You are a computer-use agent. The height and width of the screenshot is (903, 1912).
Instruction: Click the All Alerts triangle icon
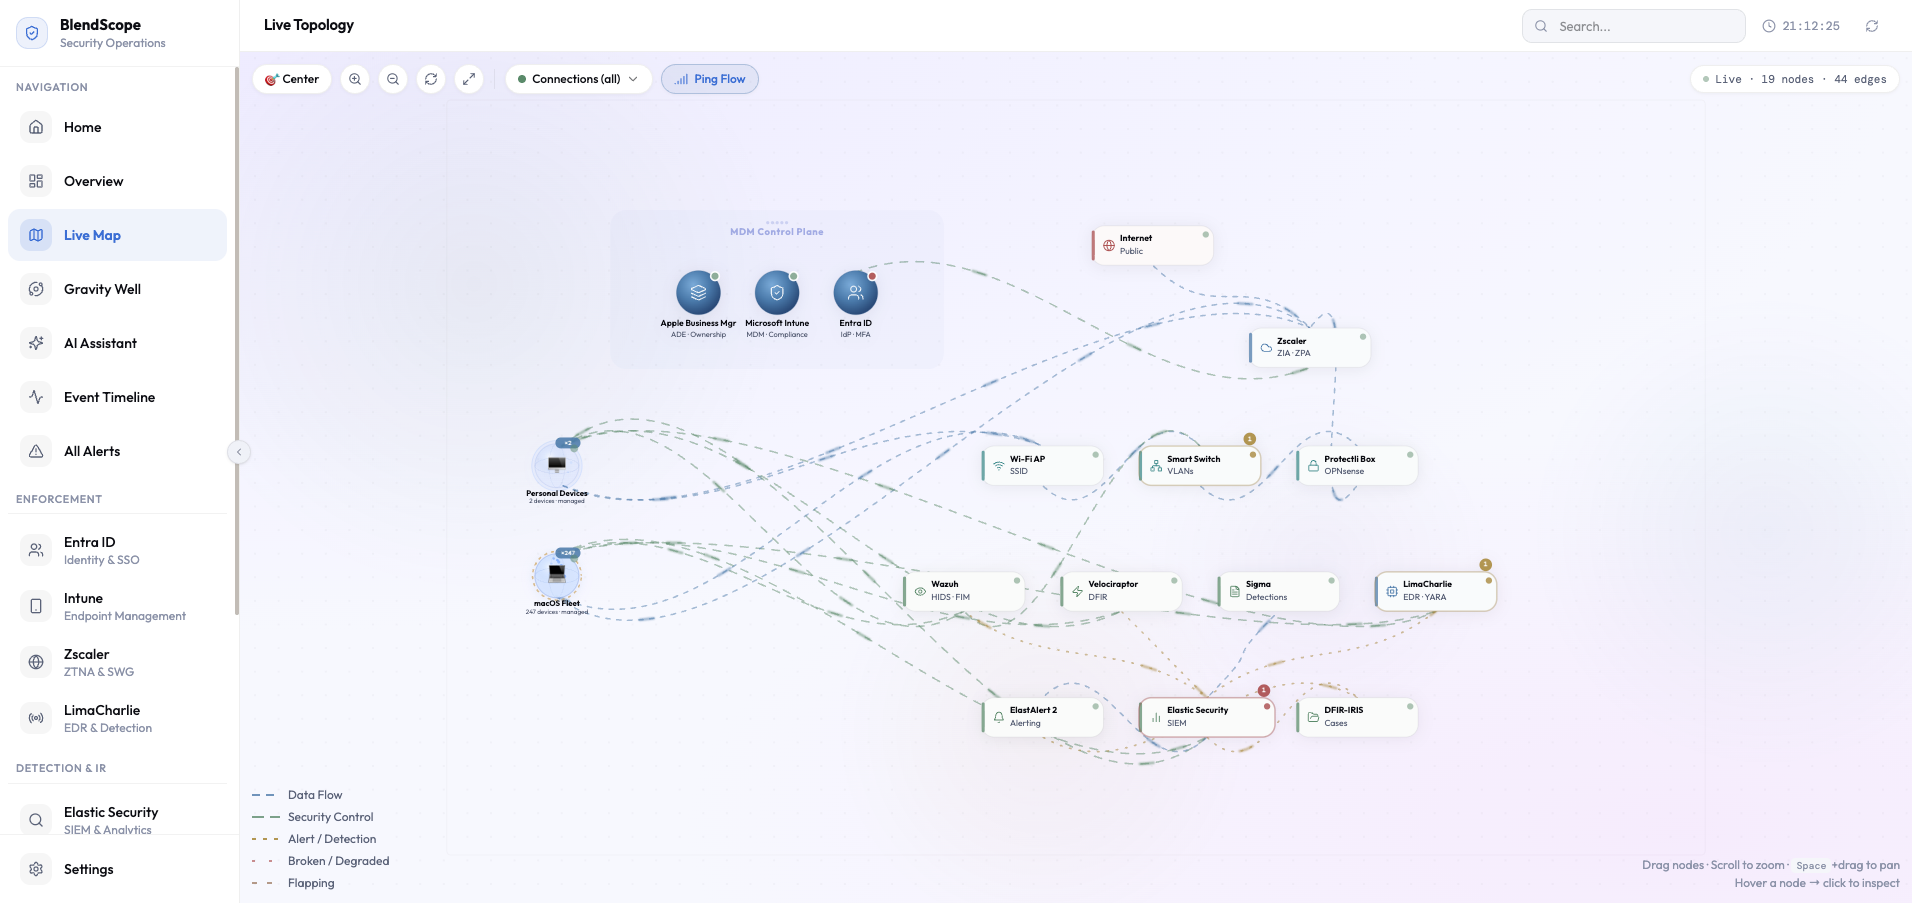pos(36,451)
